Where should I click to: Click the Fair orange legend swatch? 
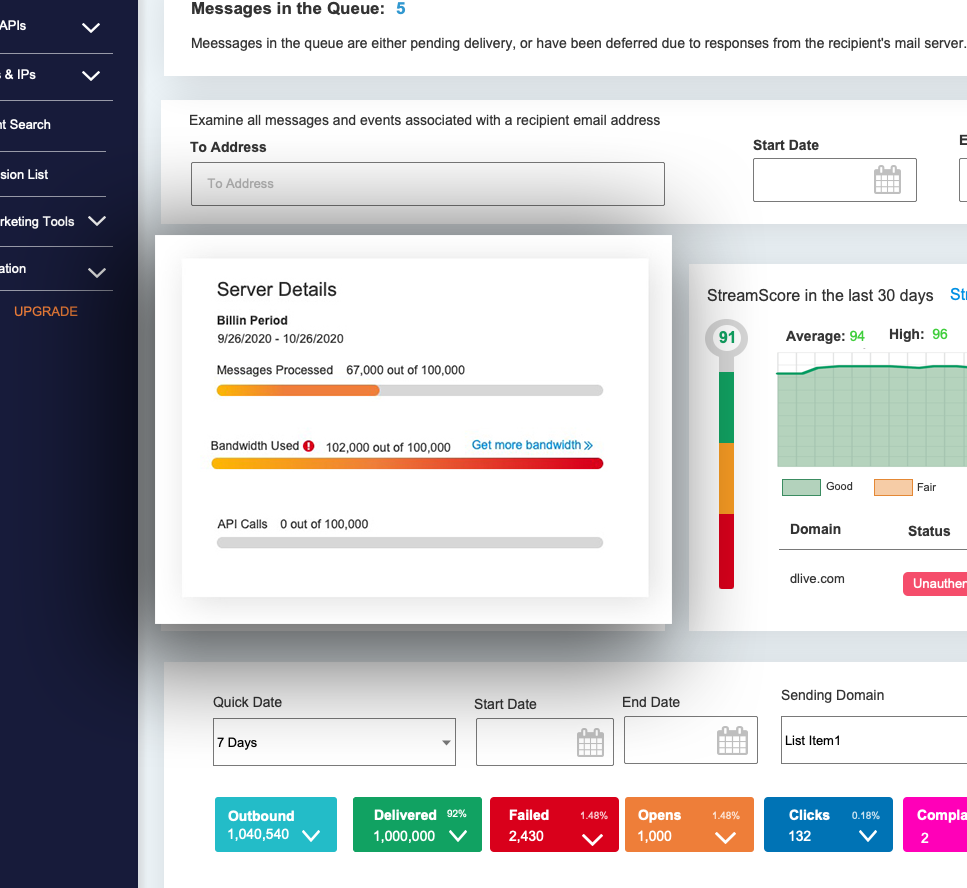(893, 487)
